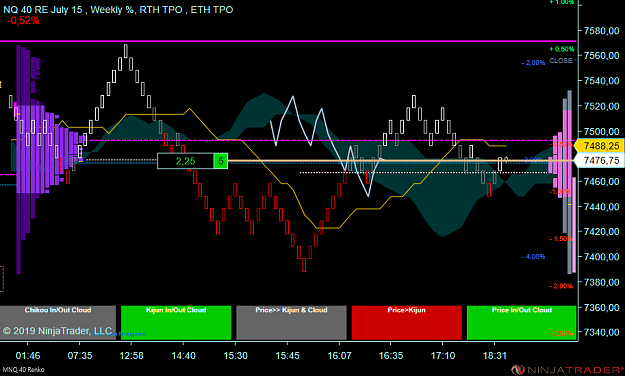Click the CLOSE level label
This screenshot has width=625, height=376.
pos(561,61)
